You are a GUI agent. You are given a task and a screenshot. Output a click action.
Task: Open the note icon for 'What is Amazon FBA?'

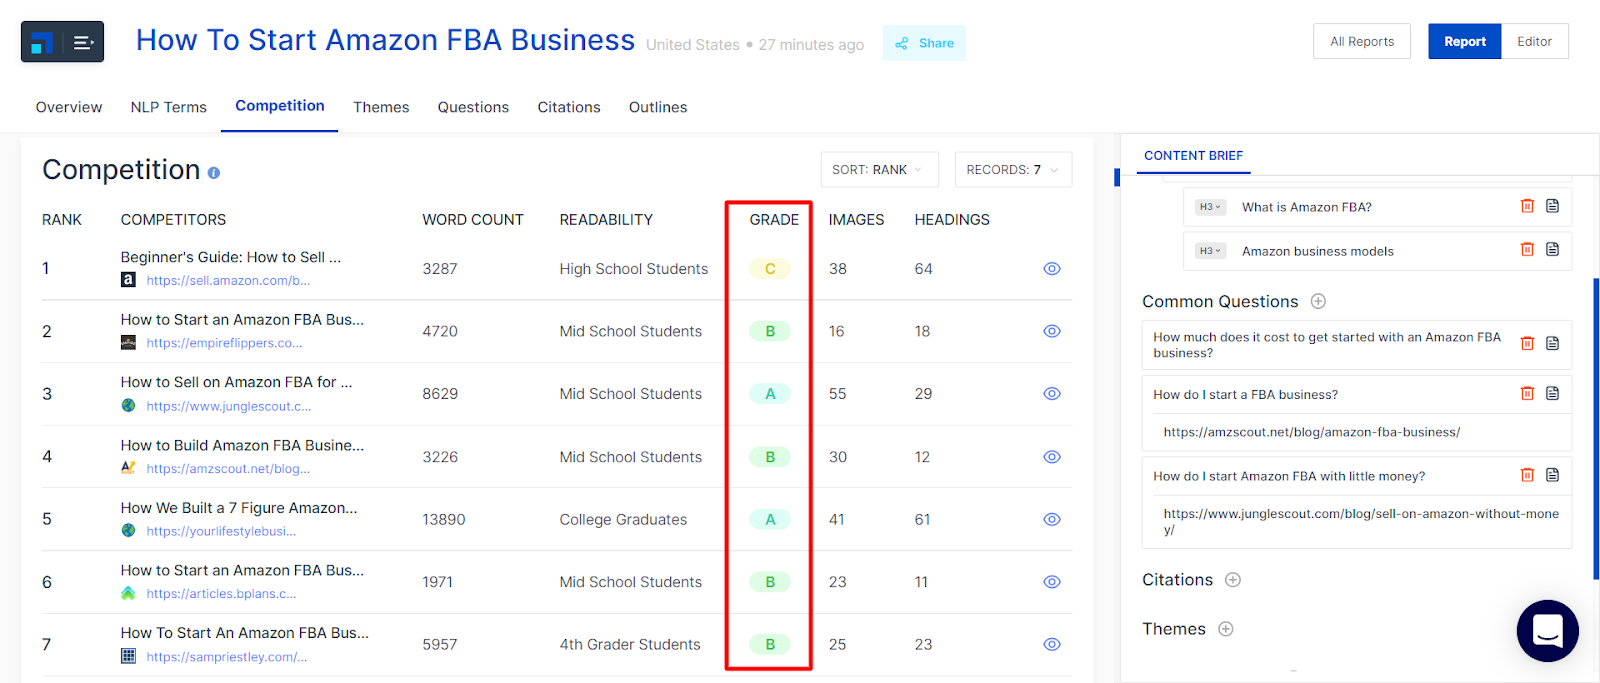click(x=1552, y=206)
